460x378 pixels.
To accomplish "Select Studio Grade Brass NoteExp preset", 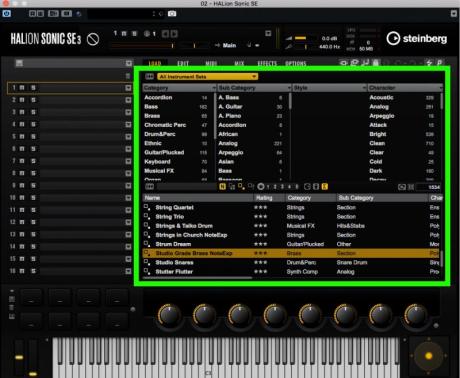I will (291, 253).
